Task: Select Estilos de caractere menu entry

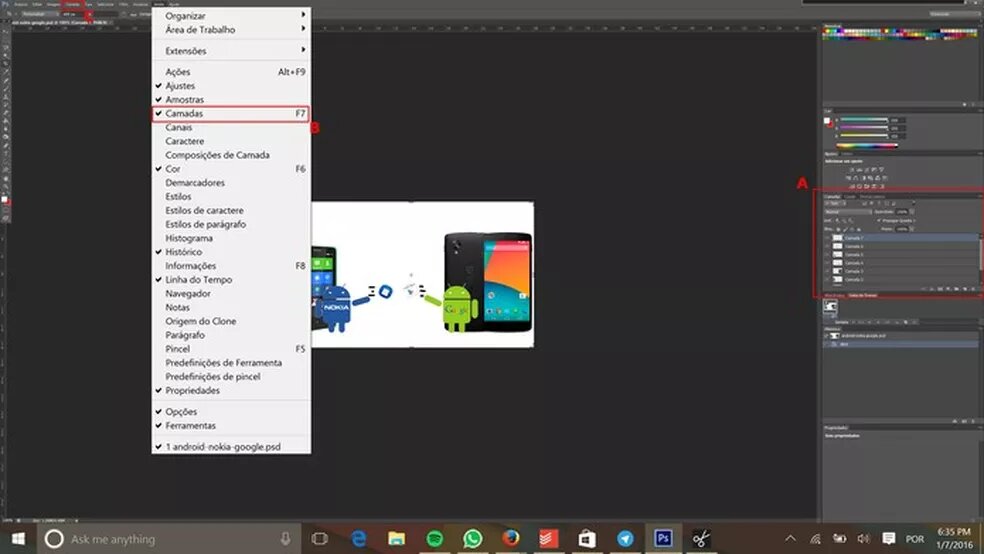Action: 231,210
